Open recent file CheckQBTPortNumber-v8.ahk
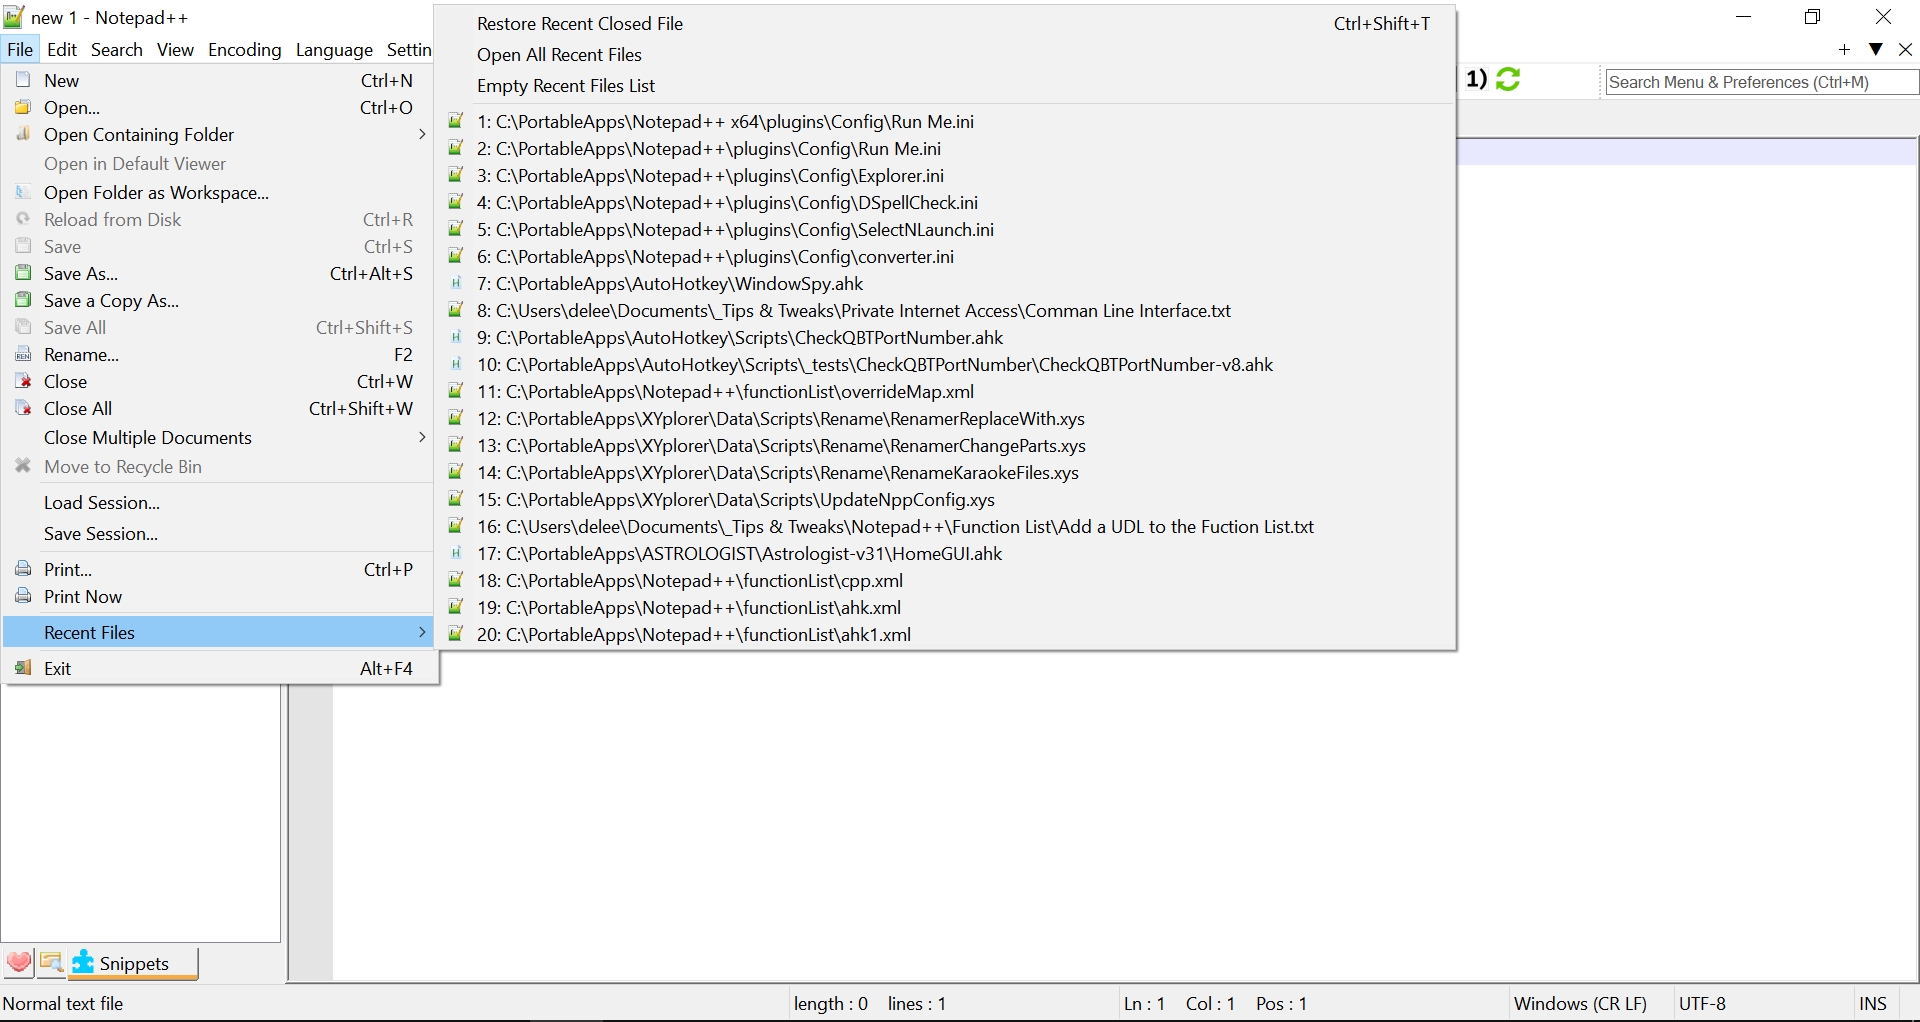Image resolution: width=1920 pixels, height=1022 pixels. point(946,364)
